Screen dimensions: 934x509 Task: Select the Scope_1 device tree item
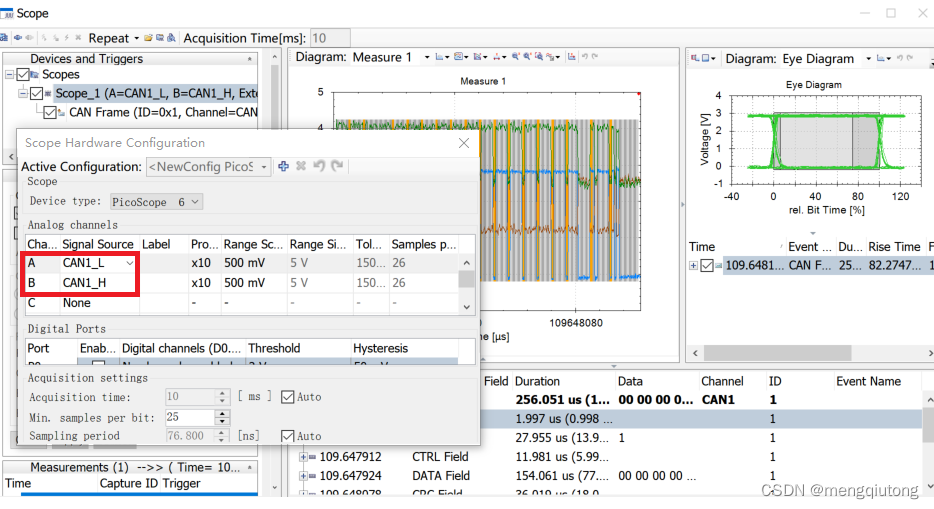(x=155, y=93)
